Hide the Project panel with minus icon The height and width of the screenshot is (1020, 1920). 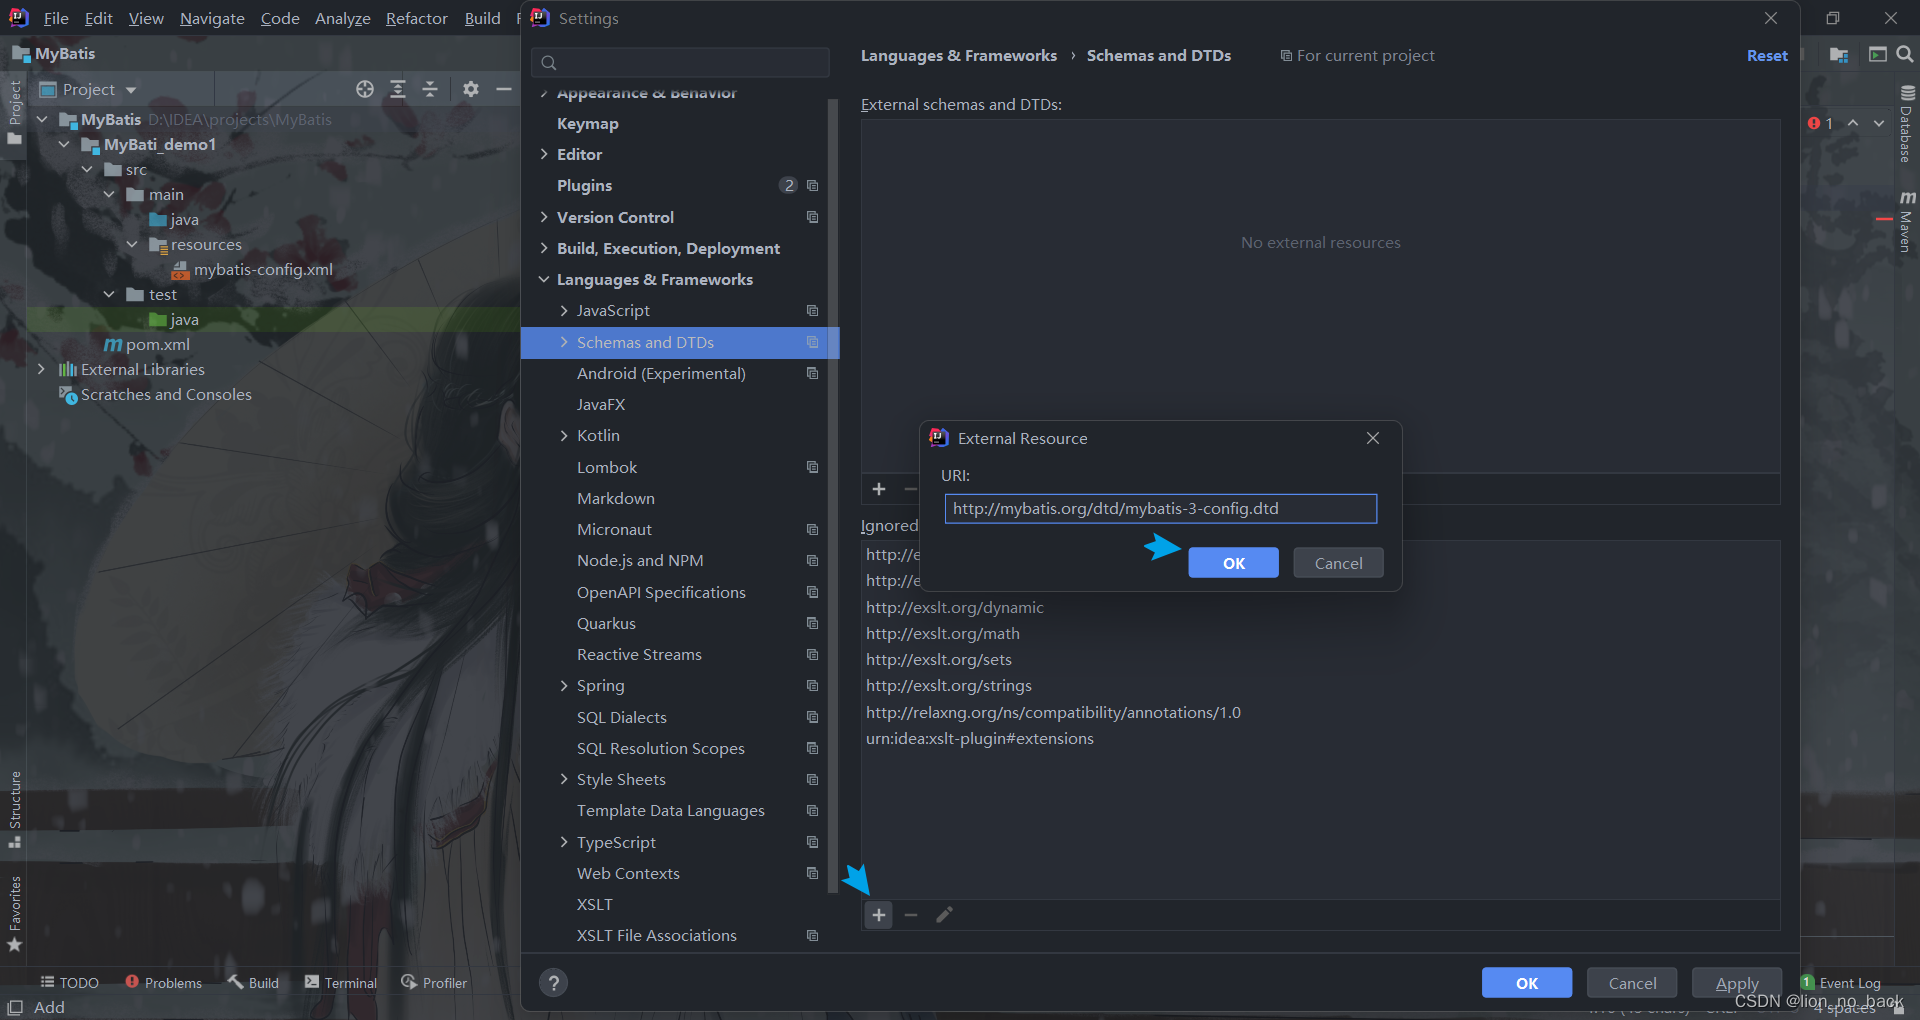coord(504,89)
